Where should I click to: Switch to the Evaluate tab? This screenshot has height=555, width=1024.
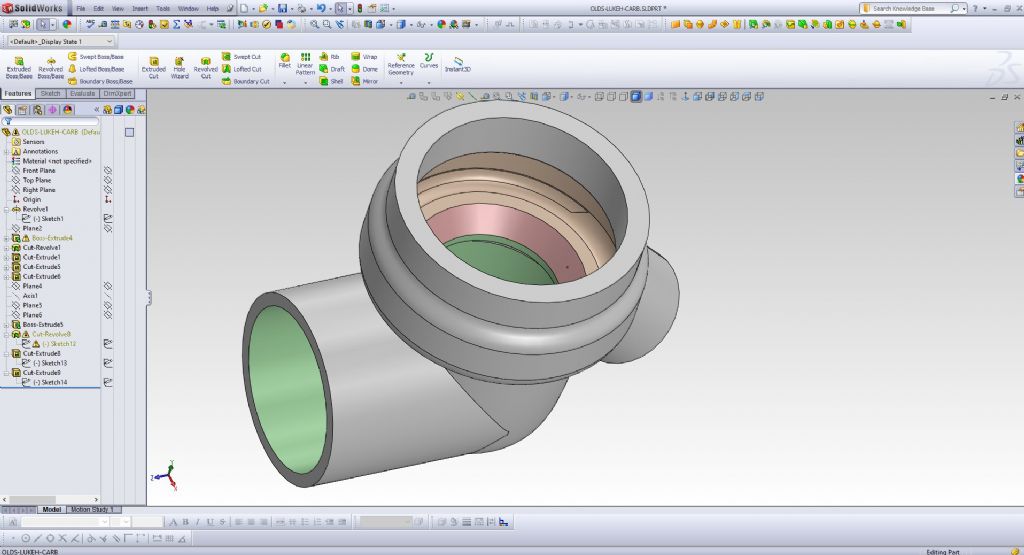[x=84, y=93]
